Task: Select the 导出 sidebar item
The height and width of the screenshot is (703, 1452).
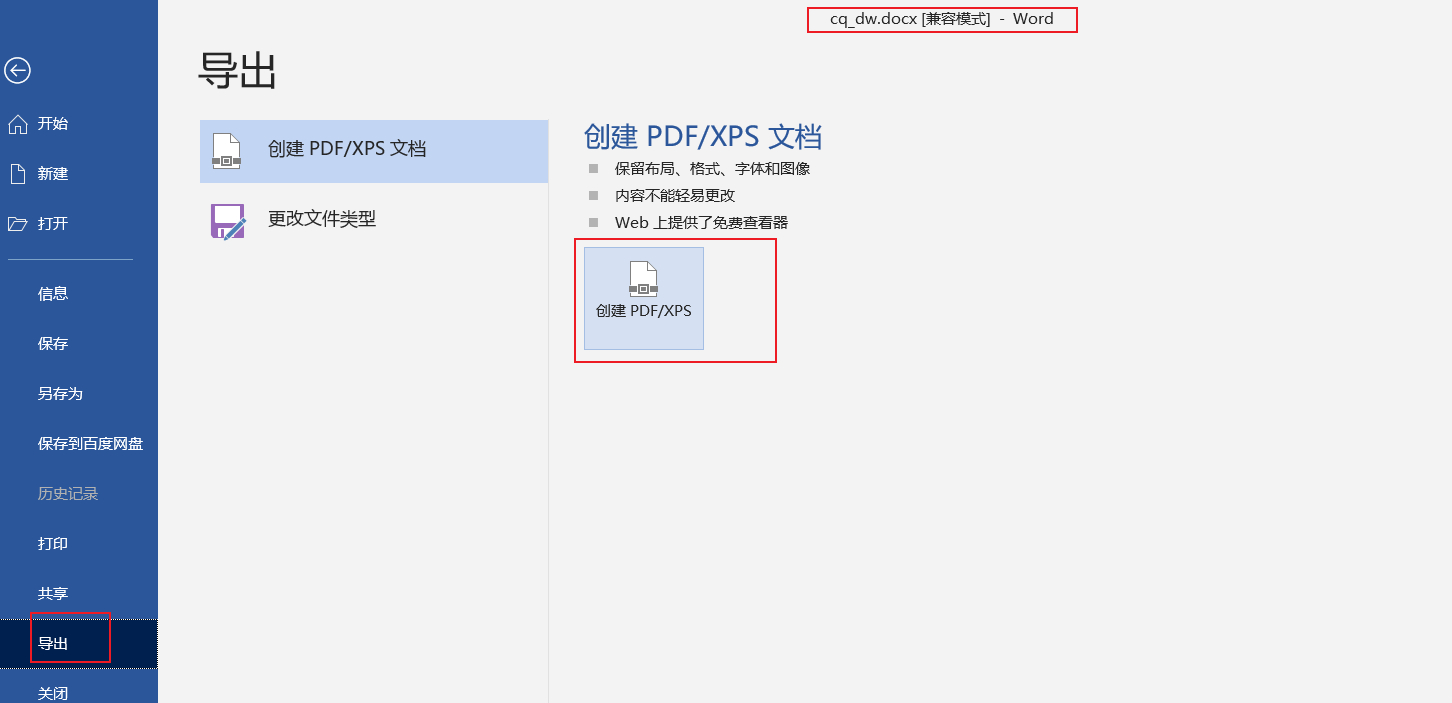Action: tap(79, 644)
